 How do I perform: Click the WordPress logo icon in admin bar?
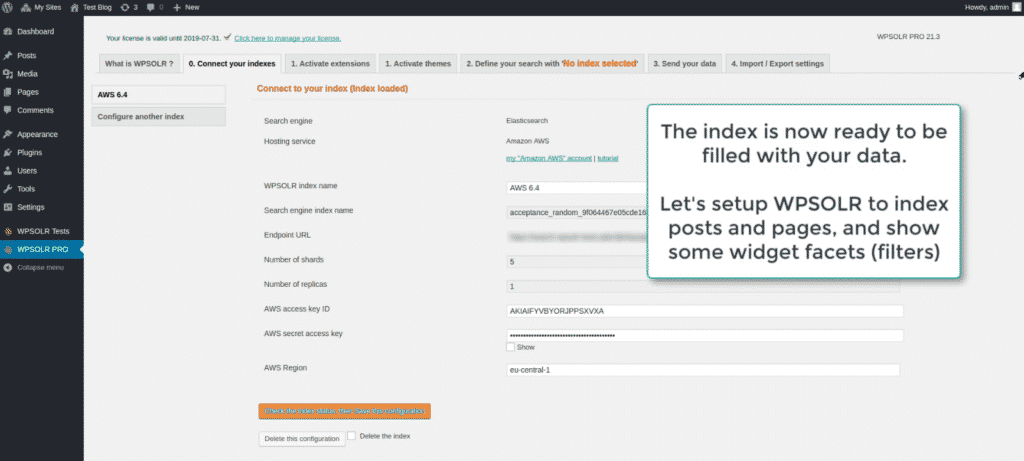[x=8, y=7]
